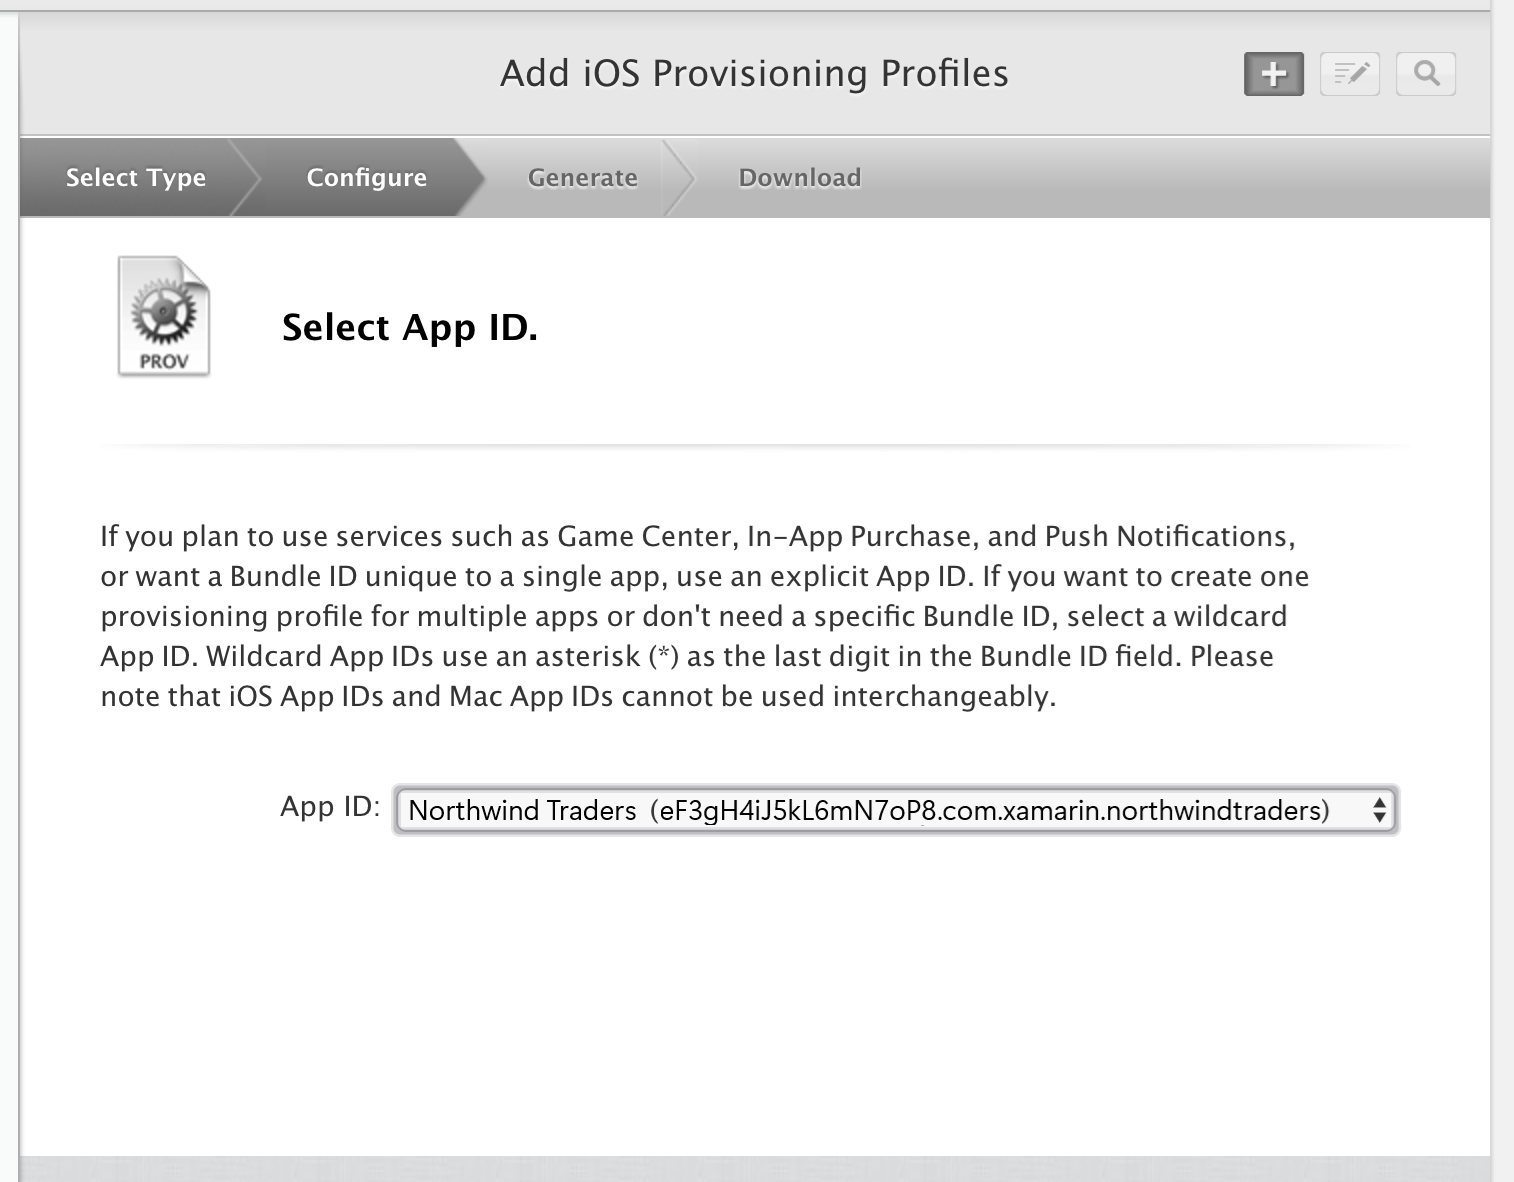Click the Select App ID heading

click(x=410, y=327)
